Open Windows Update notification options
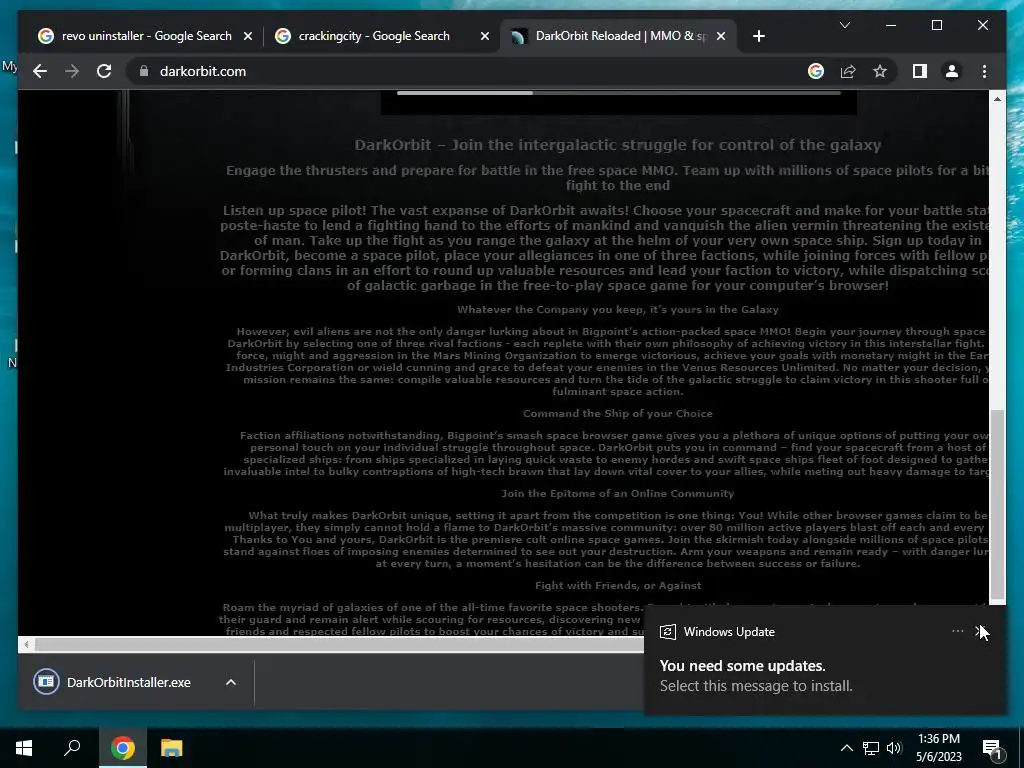 coord(957,631)
